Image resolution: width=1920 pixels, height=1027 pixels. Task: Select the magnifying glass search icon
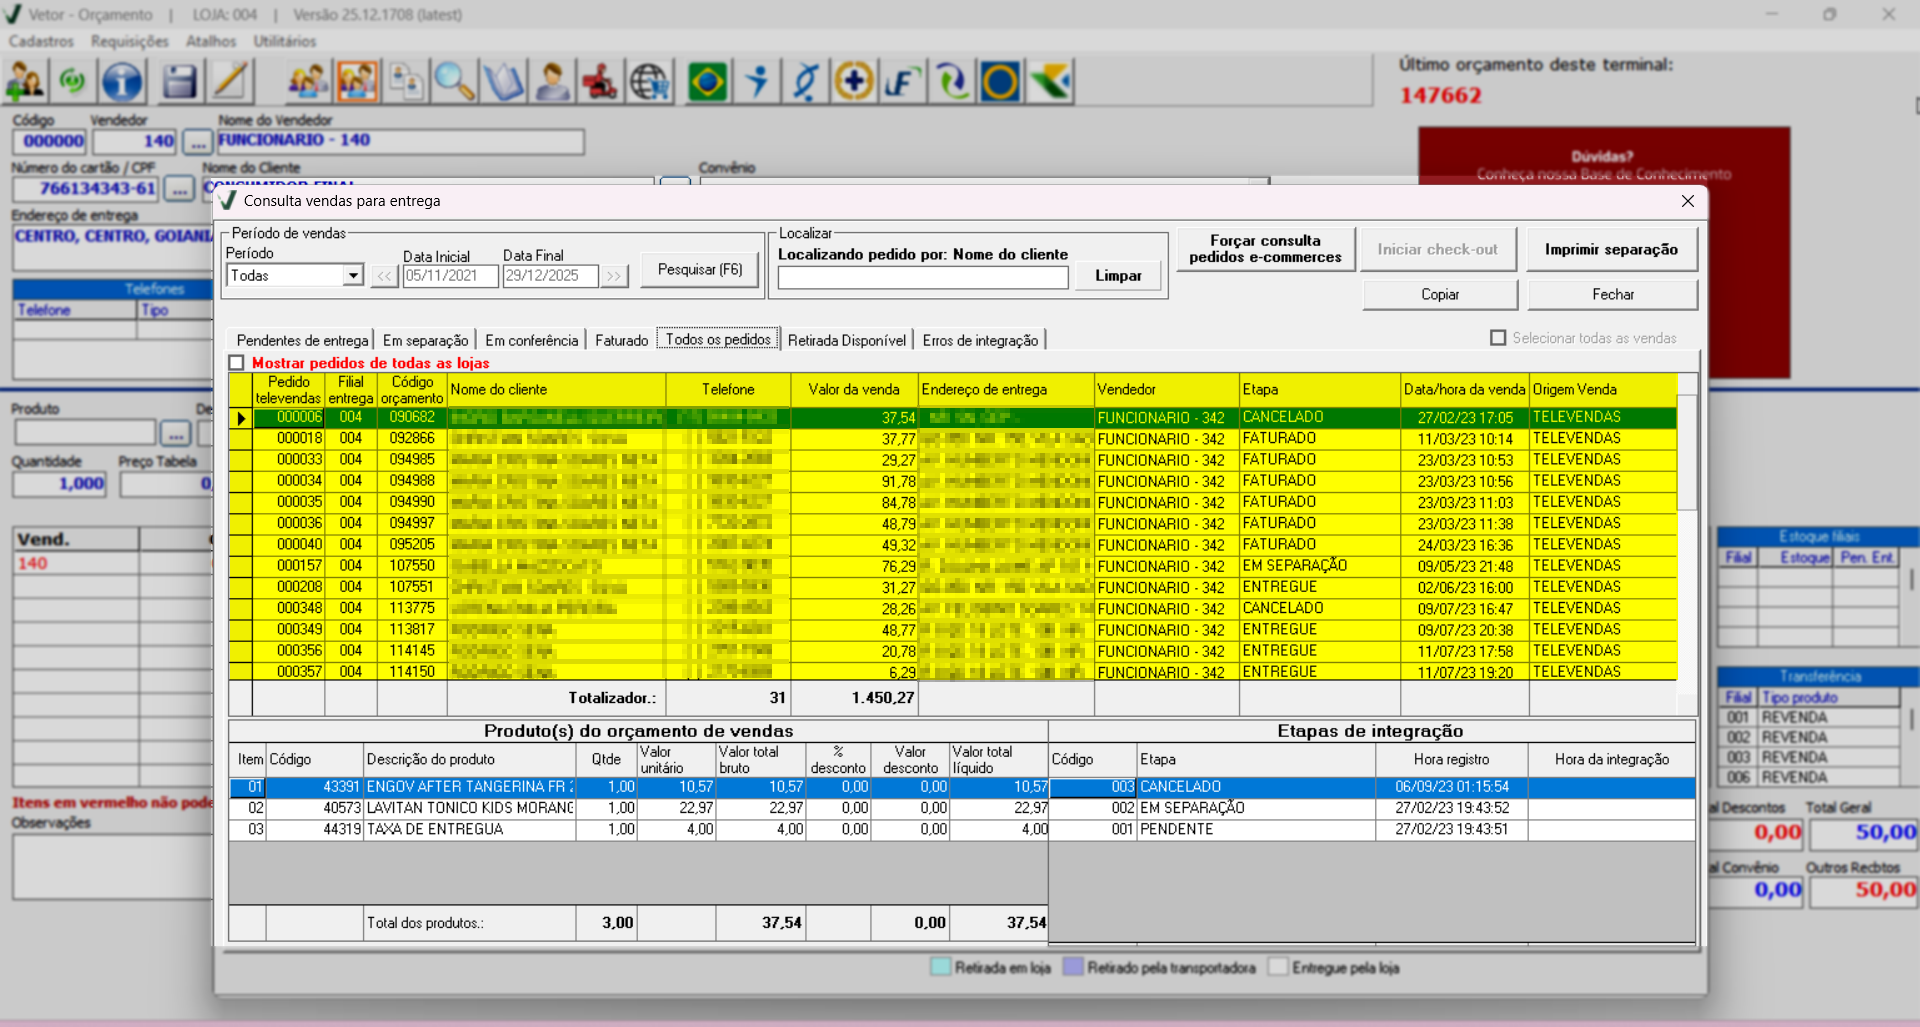pos(454,82)
